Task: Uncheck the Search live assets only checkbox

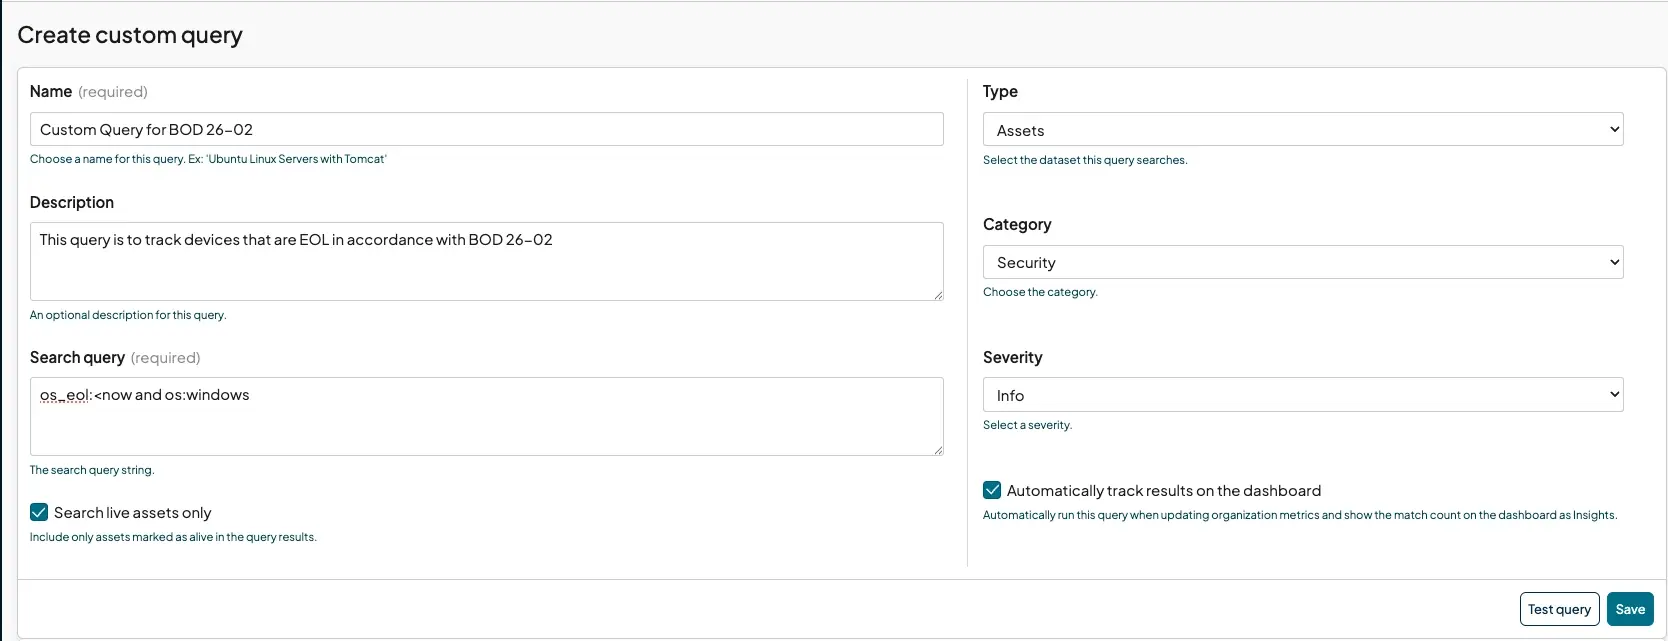Action: (39, 513)
